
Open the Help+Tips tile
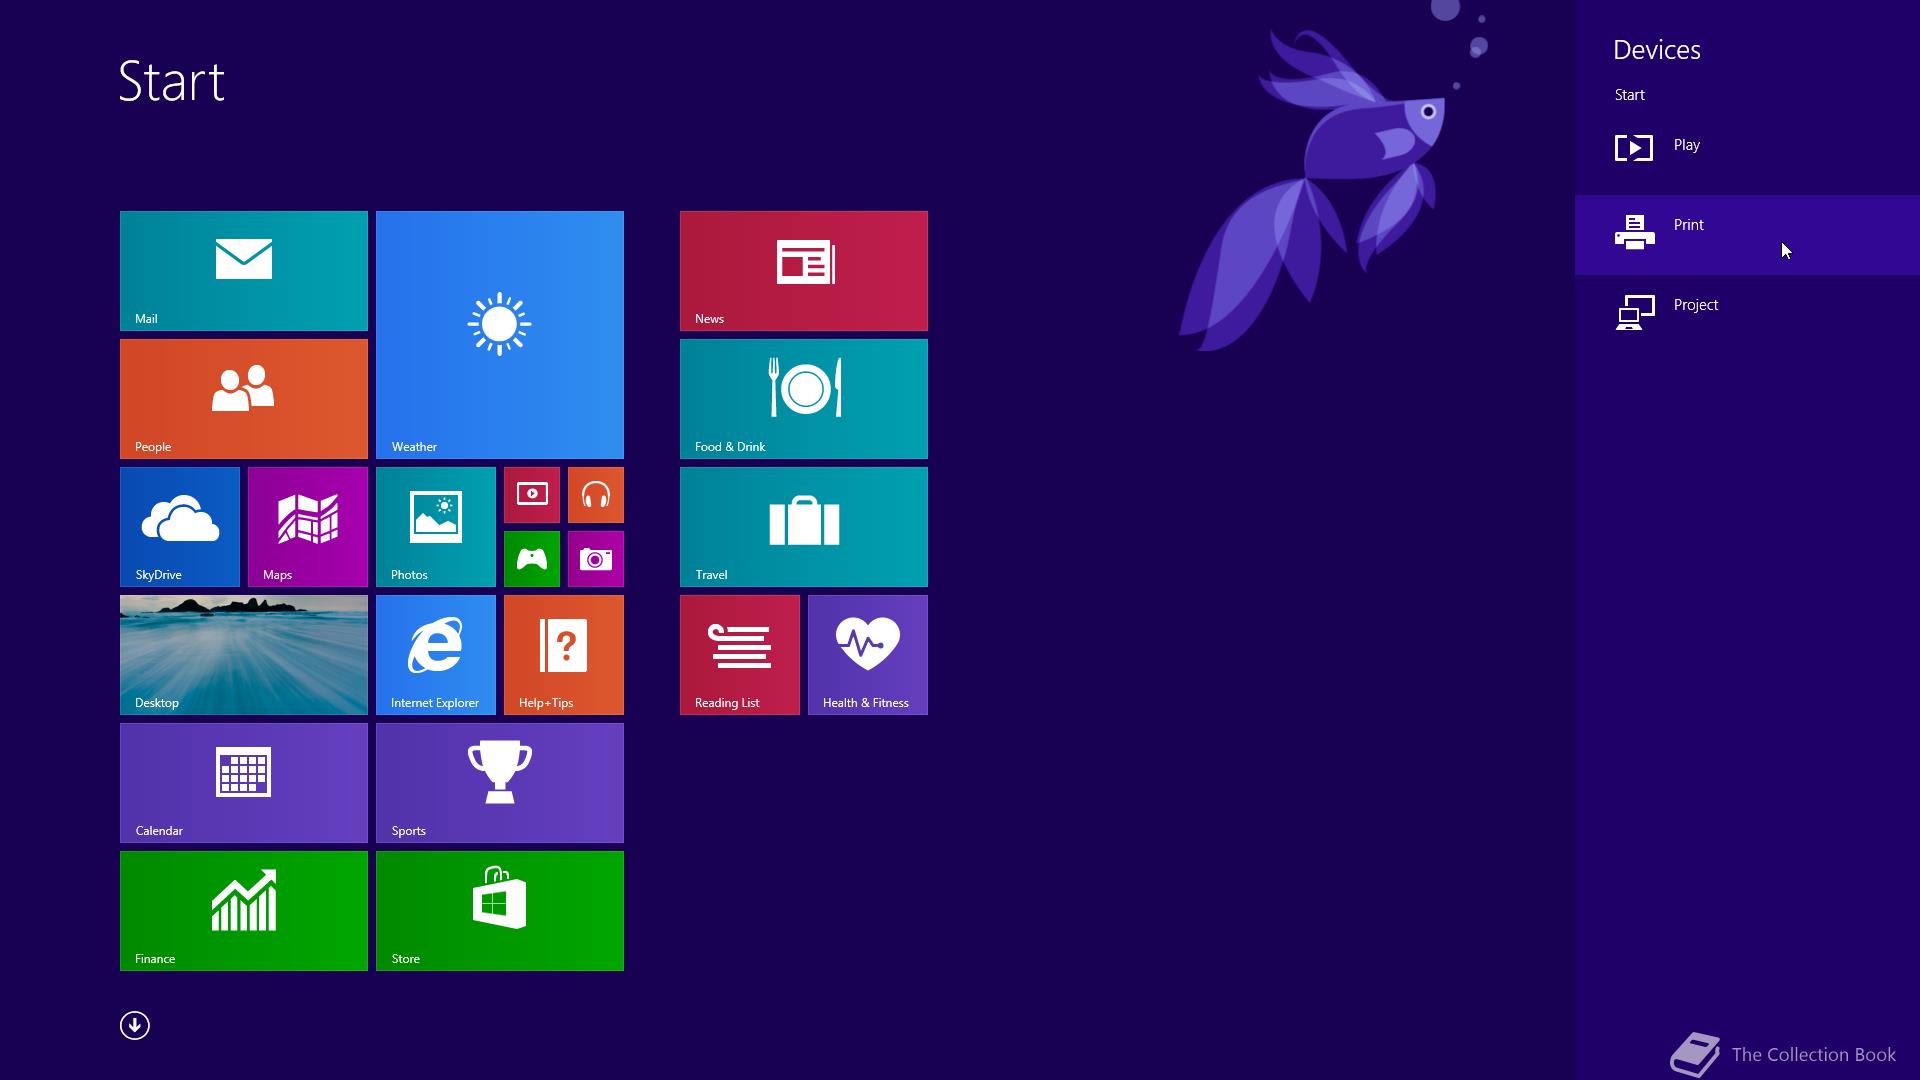(x=564, y=655)
